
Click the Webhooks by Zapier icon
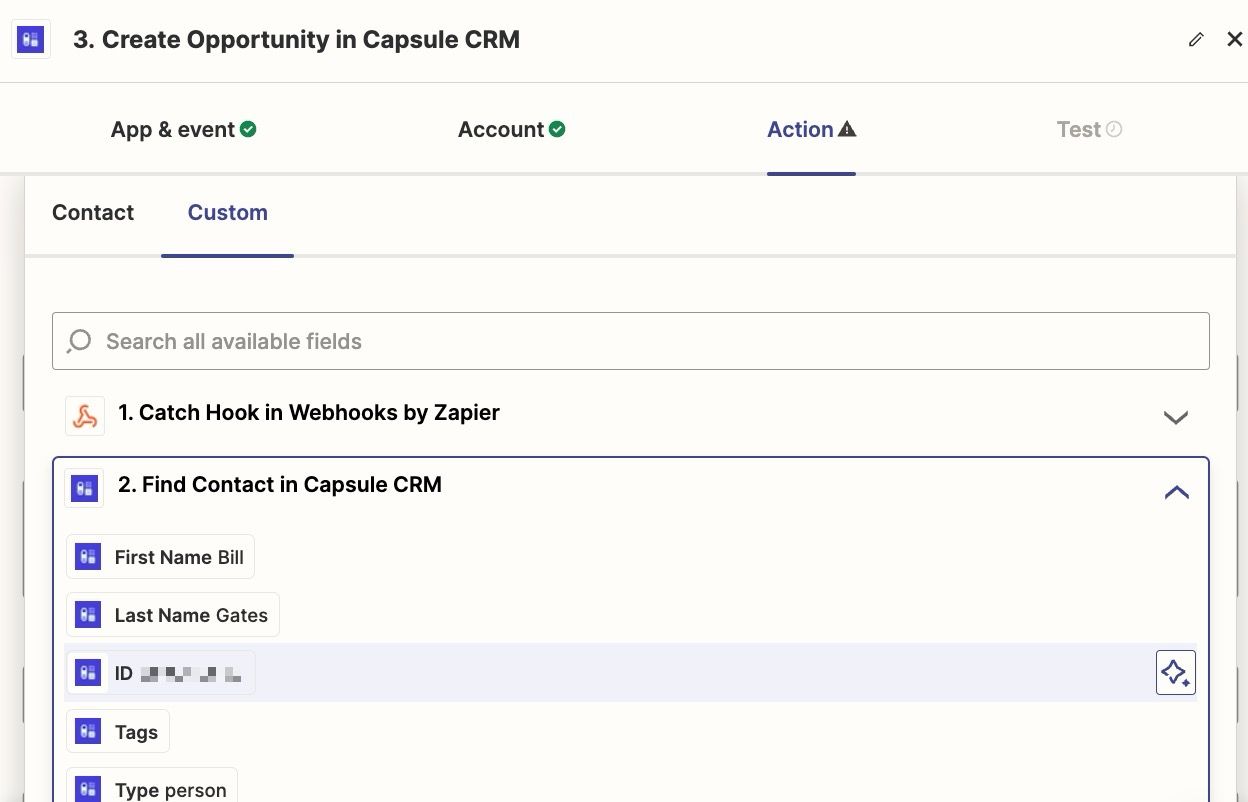tap(85, 416)
